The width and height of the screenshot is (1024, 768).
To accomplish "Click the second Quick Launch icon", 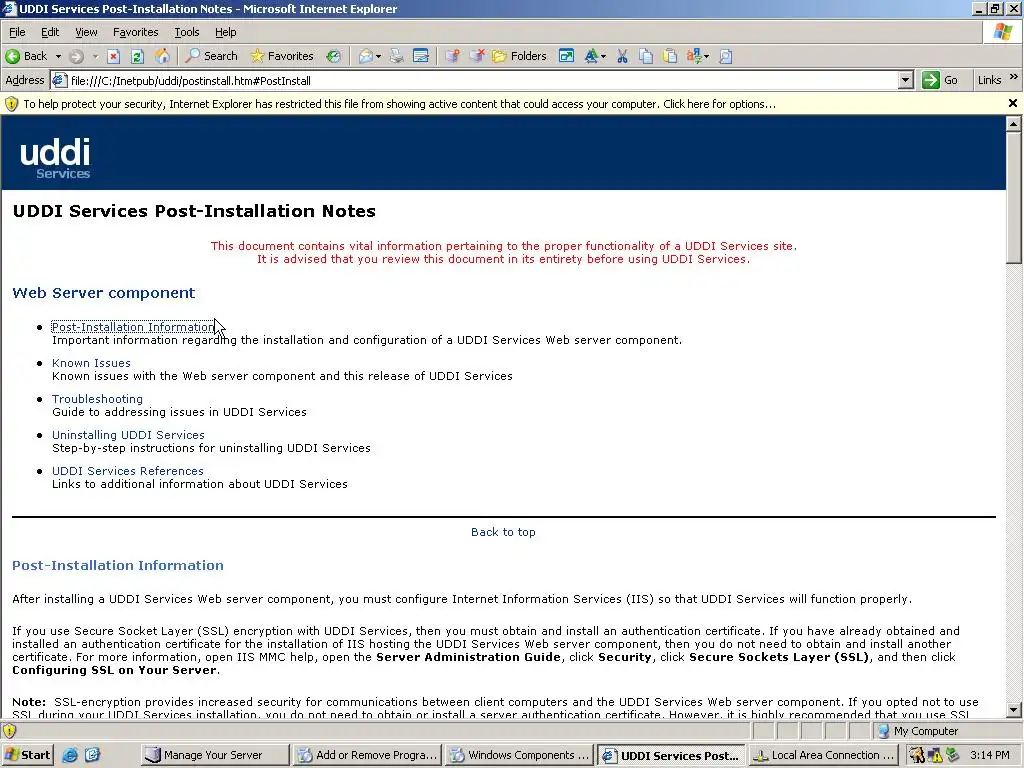I will pyautogui.click(x=92, y=755).
